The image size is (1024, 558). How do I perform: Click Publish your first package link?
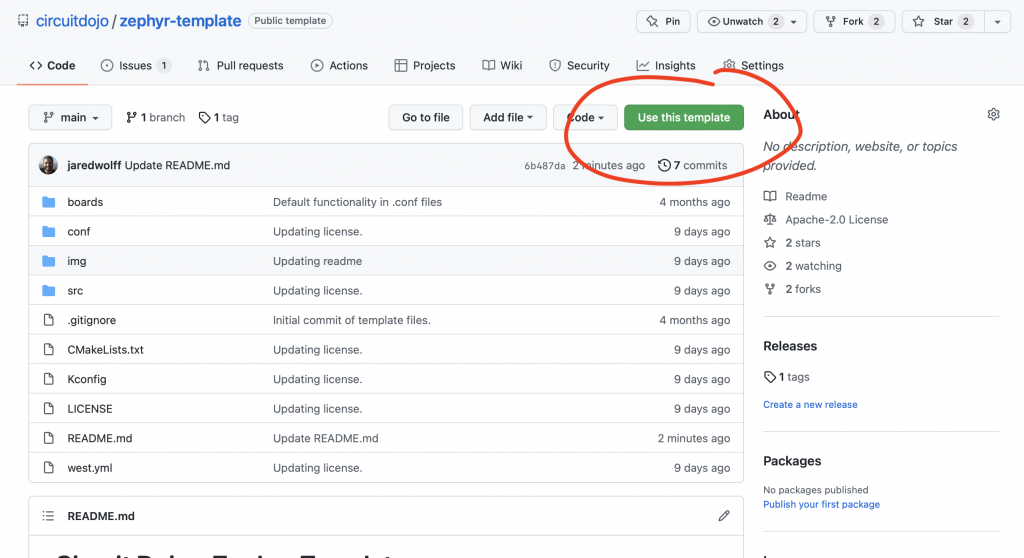pyautogui.click(x=821, y=504)
